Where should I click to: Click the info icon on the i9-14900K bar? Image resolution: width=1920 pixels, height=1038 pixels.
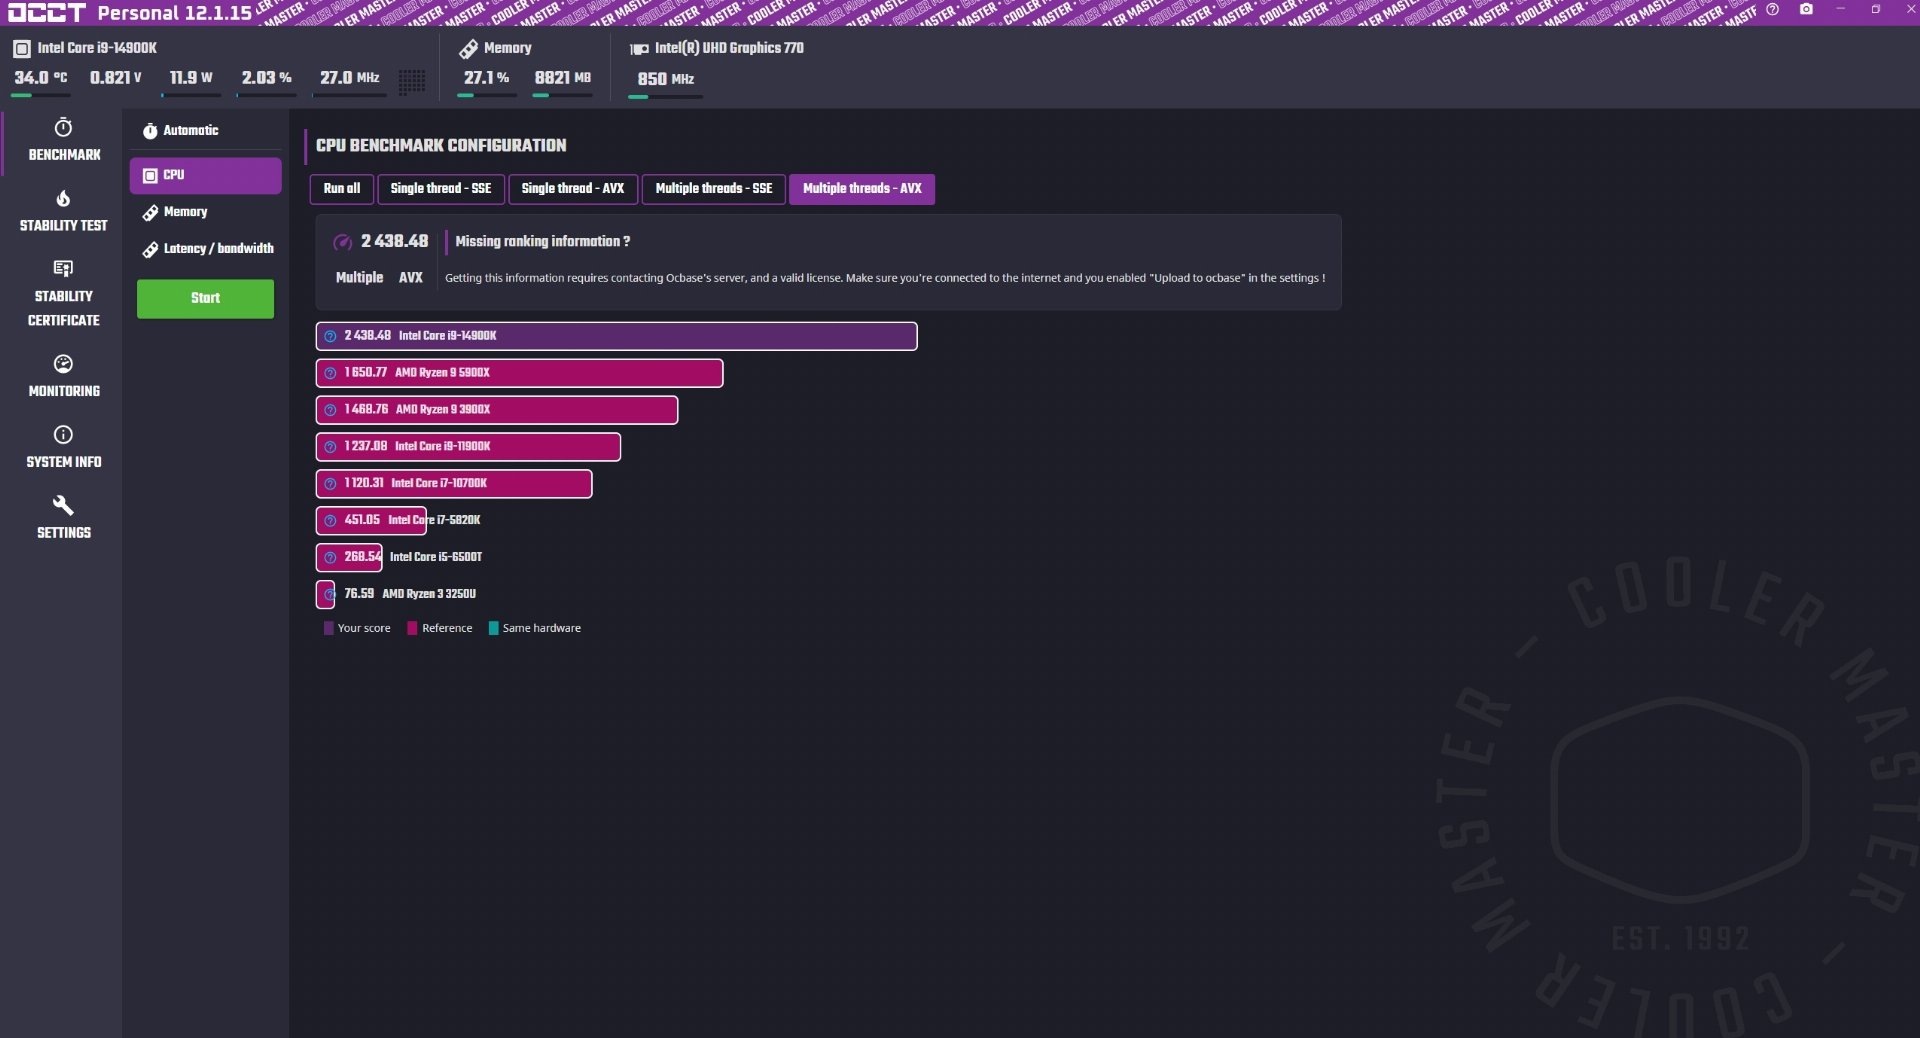tap(330, 337)
